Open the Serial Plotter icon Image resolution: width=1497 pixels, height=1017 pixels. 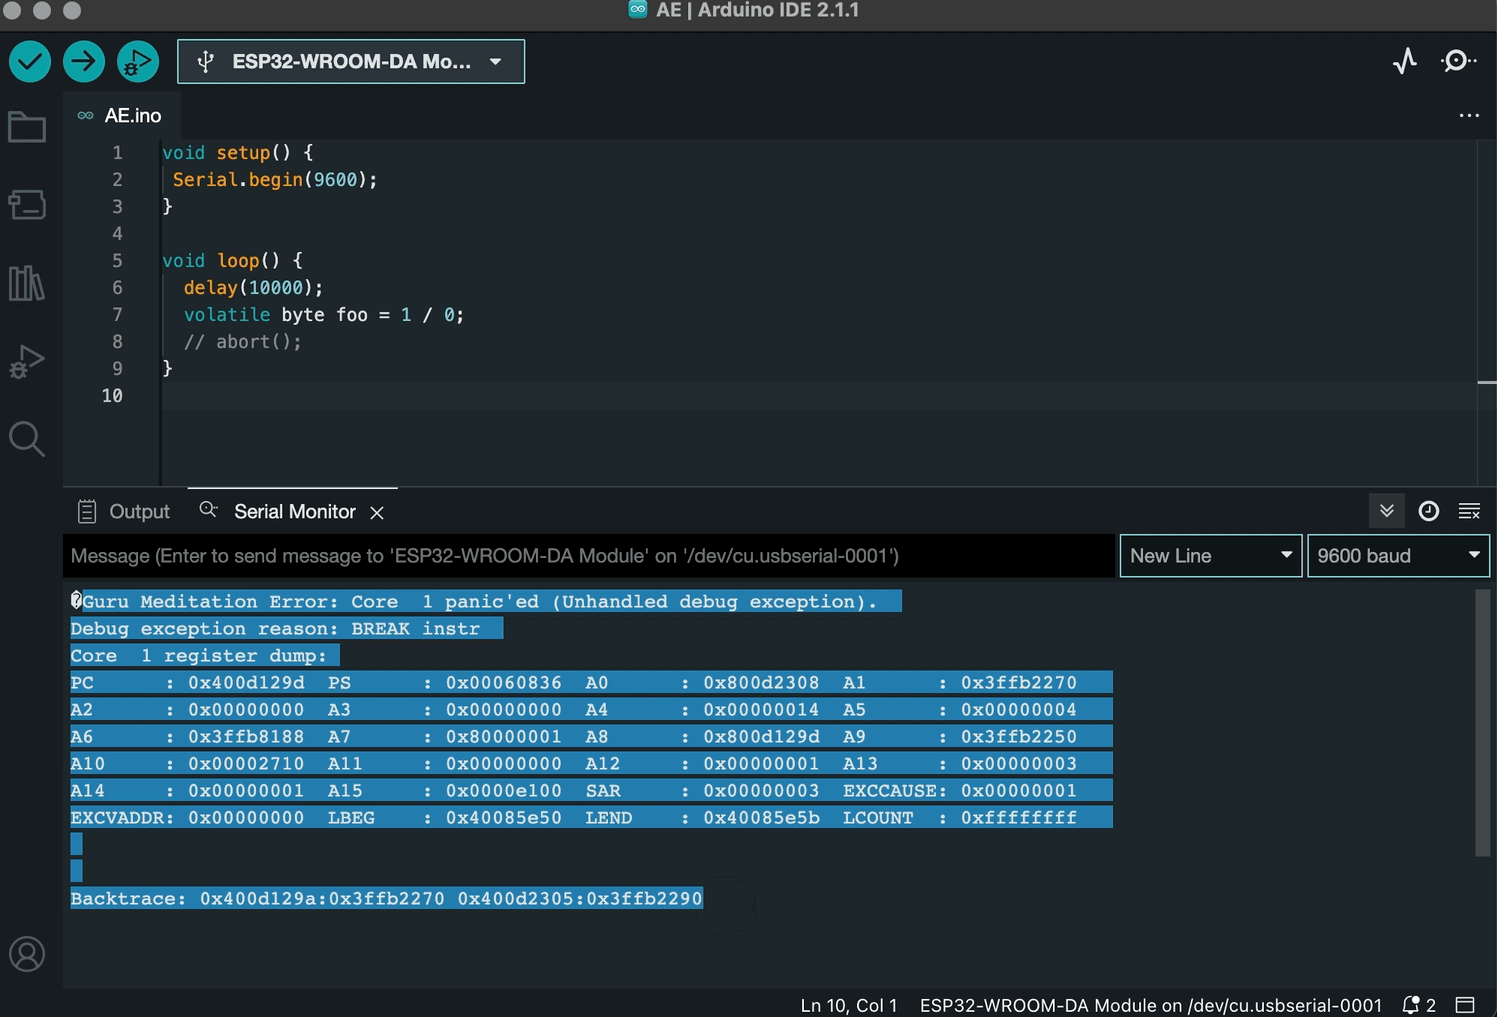pos(1405,62)
